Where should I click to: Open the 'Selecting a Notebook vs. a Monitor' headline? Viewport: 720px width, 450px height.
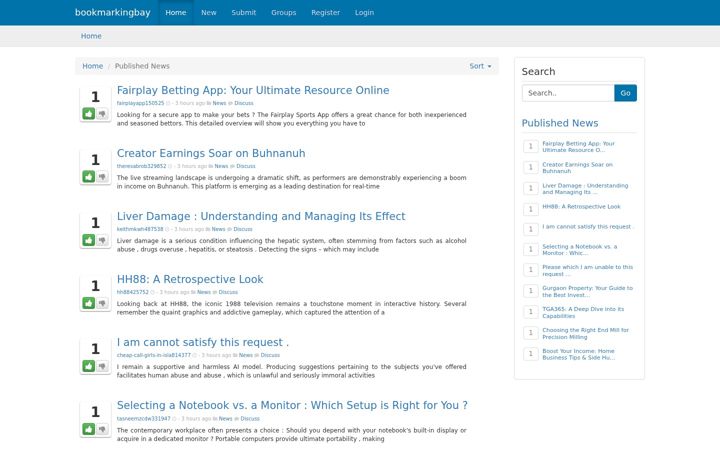292,405
